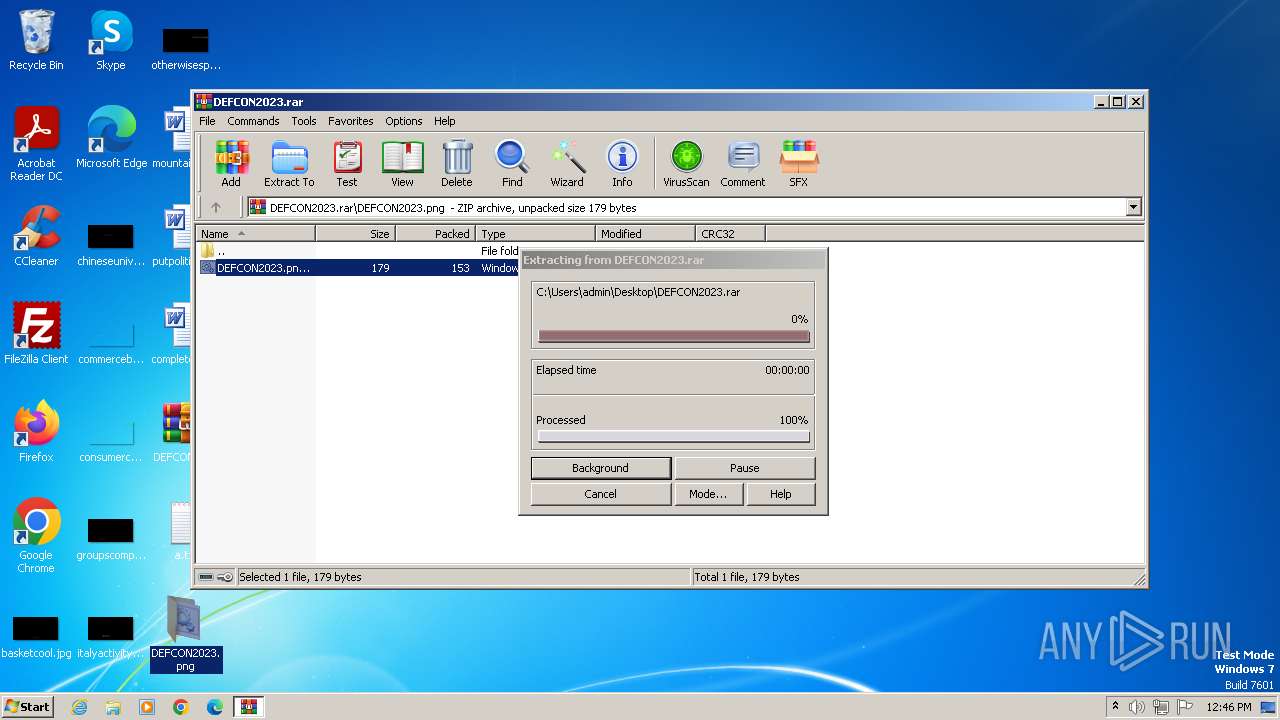Open Google Chrome desktop shortcut
This screenshot has width=1280, height=720.
36,537
